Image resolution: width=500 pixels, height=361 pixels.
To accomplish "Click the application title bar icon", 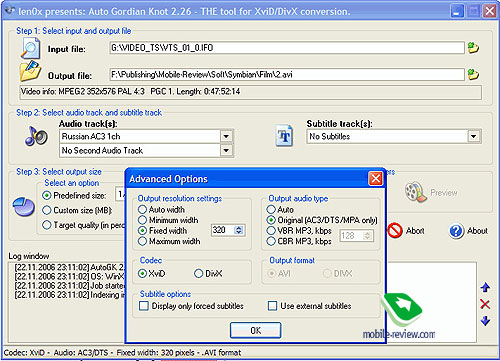I will [10, 11].
